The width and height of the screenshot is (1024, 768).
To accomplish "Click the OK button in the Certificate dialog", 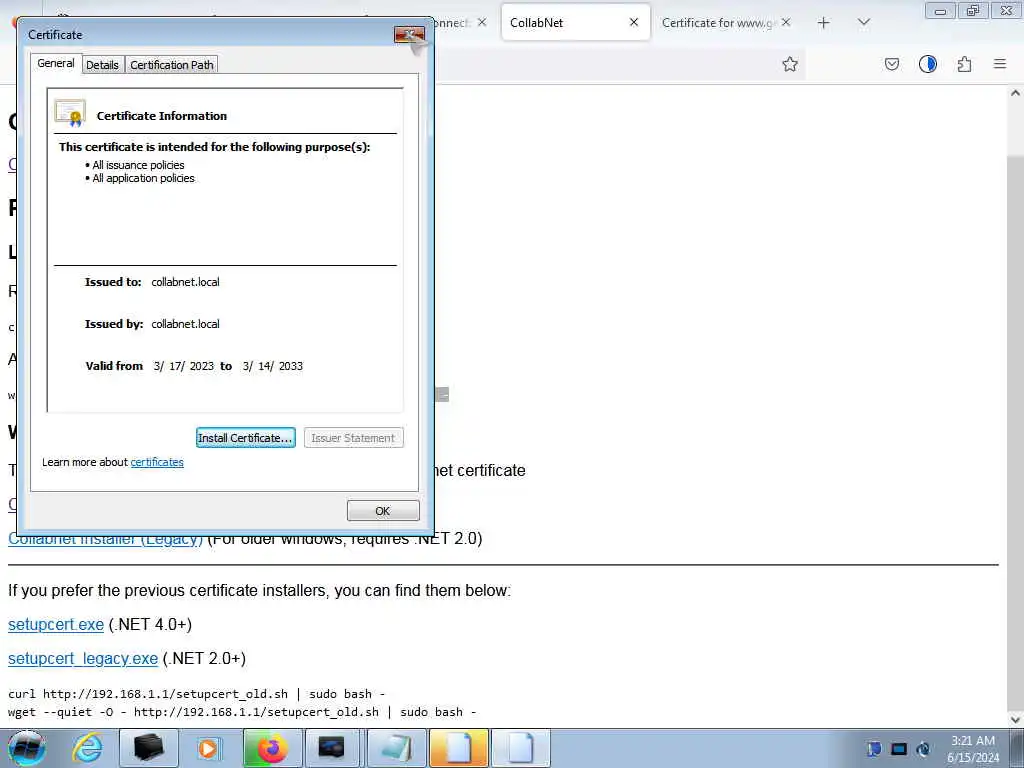I will 383,511.
